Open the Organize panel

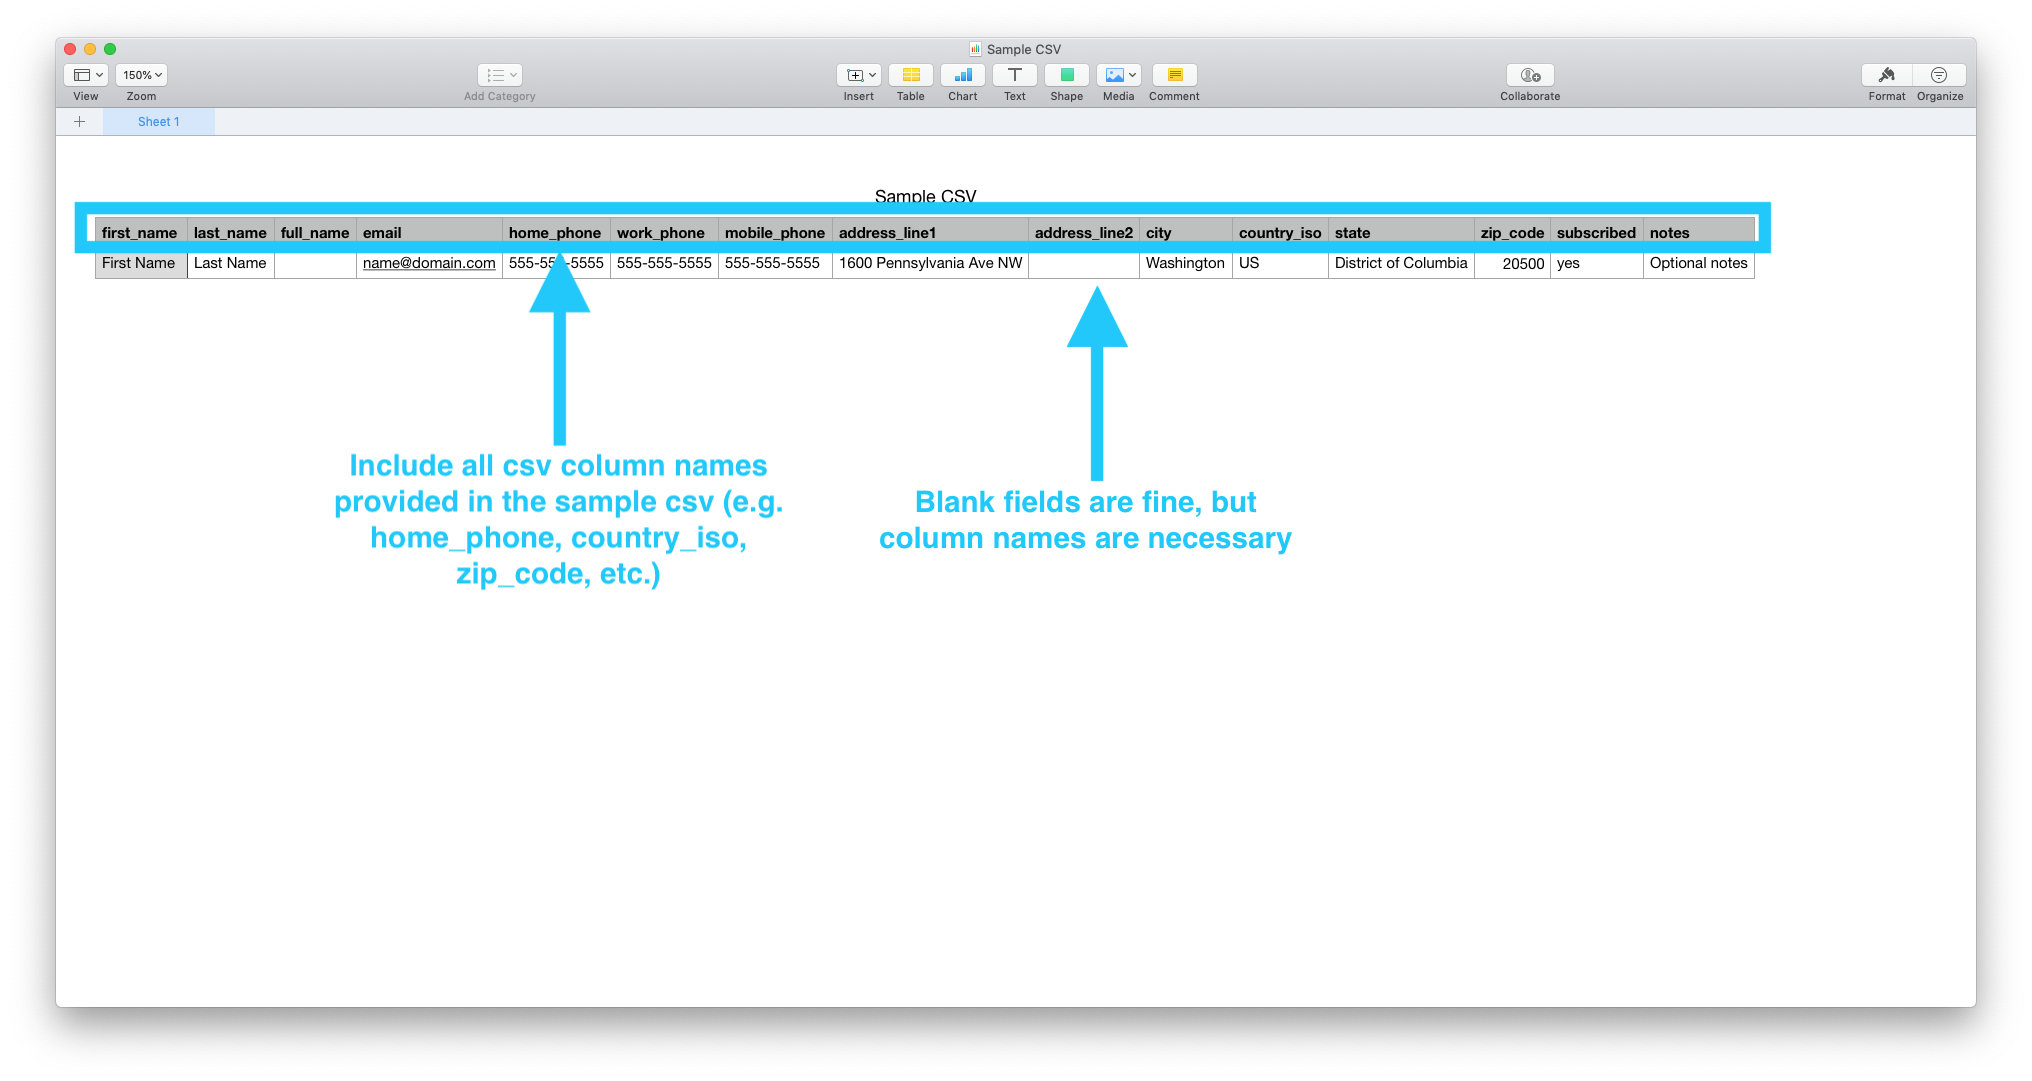point(1940,75)
